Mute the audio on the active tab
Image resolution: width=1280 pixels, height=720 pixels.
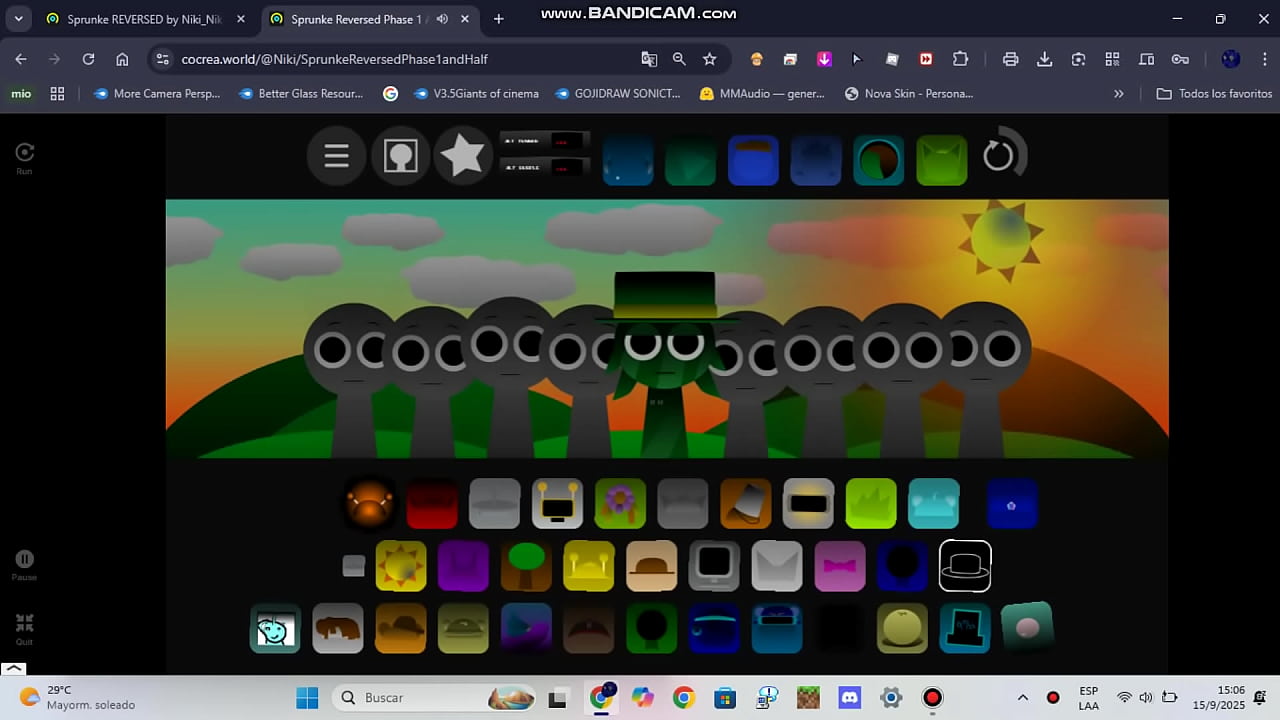[442, 19]
